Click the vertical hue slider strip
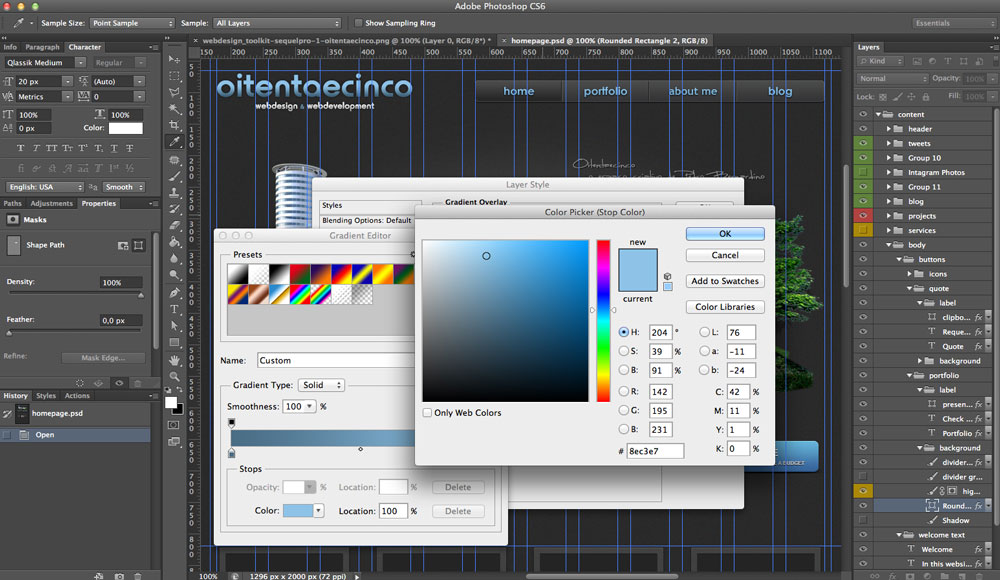This screenshot has width=1000, height=580. pyautogui.click(x=603, y=321)
